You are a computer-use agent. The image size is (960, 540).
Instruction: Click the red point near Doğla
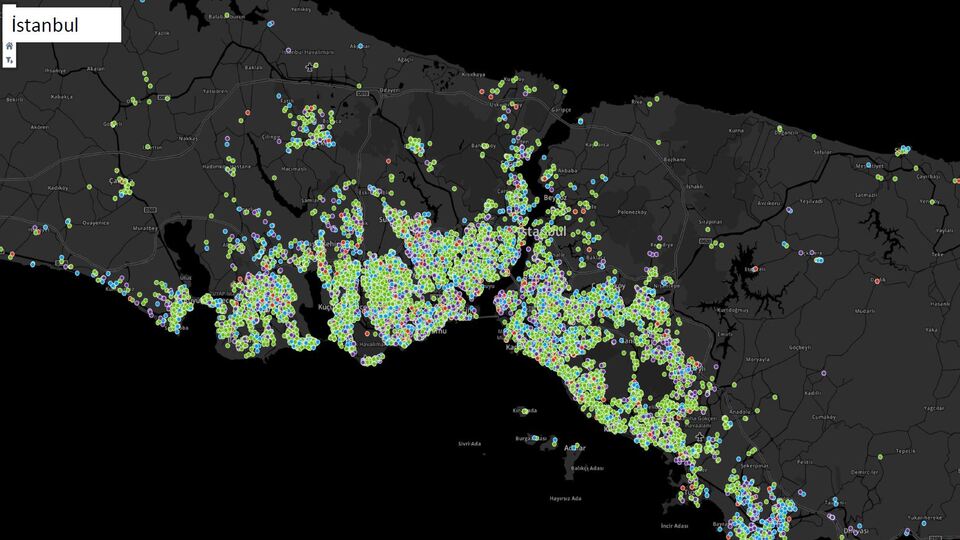click(x=878, y=281)
